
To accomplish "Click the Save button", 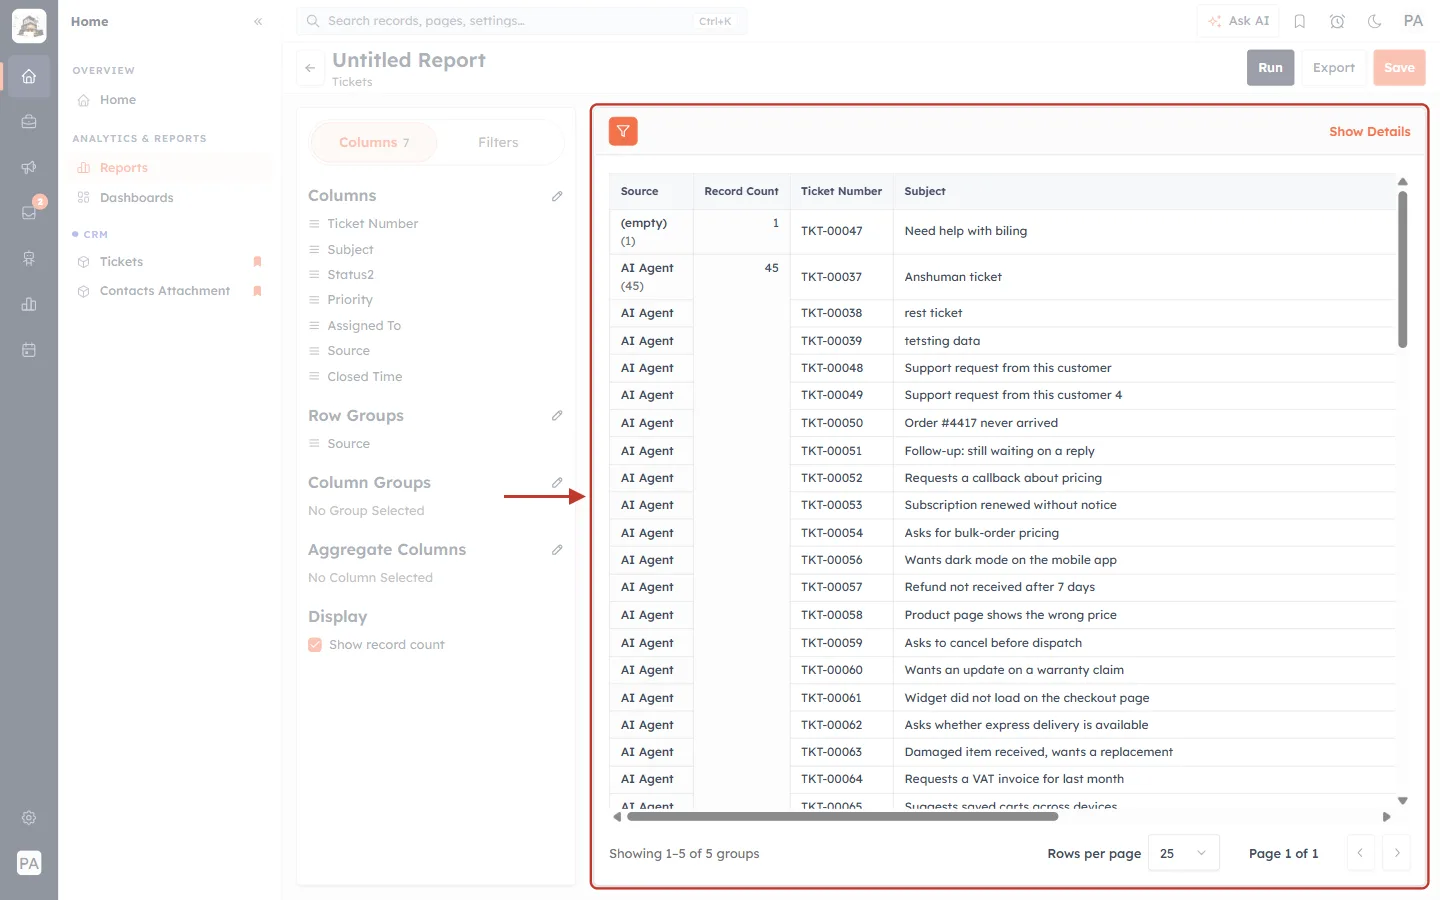I will click(x=1399, y=68).
